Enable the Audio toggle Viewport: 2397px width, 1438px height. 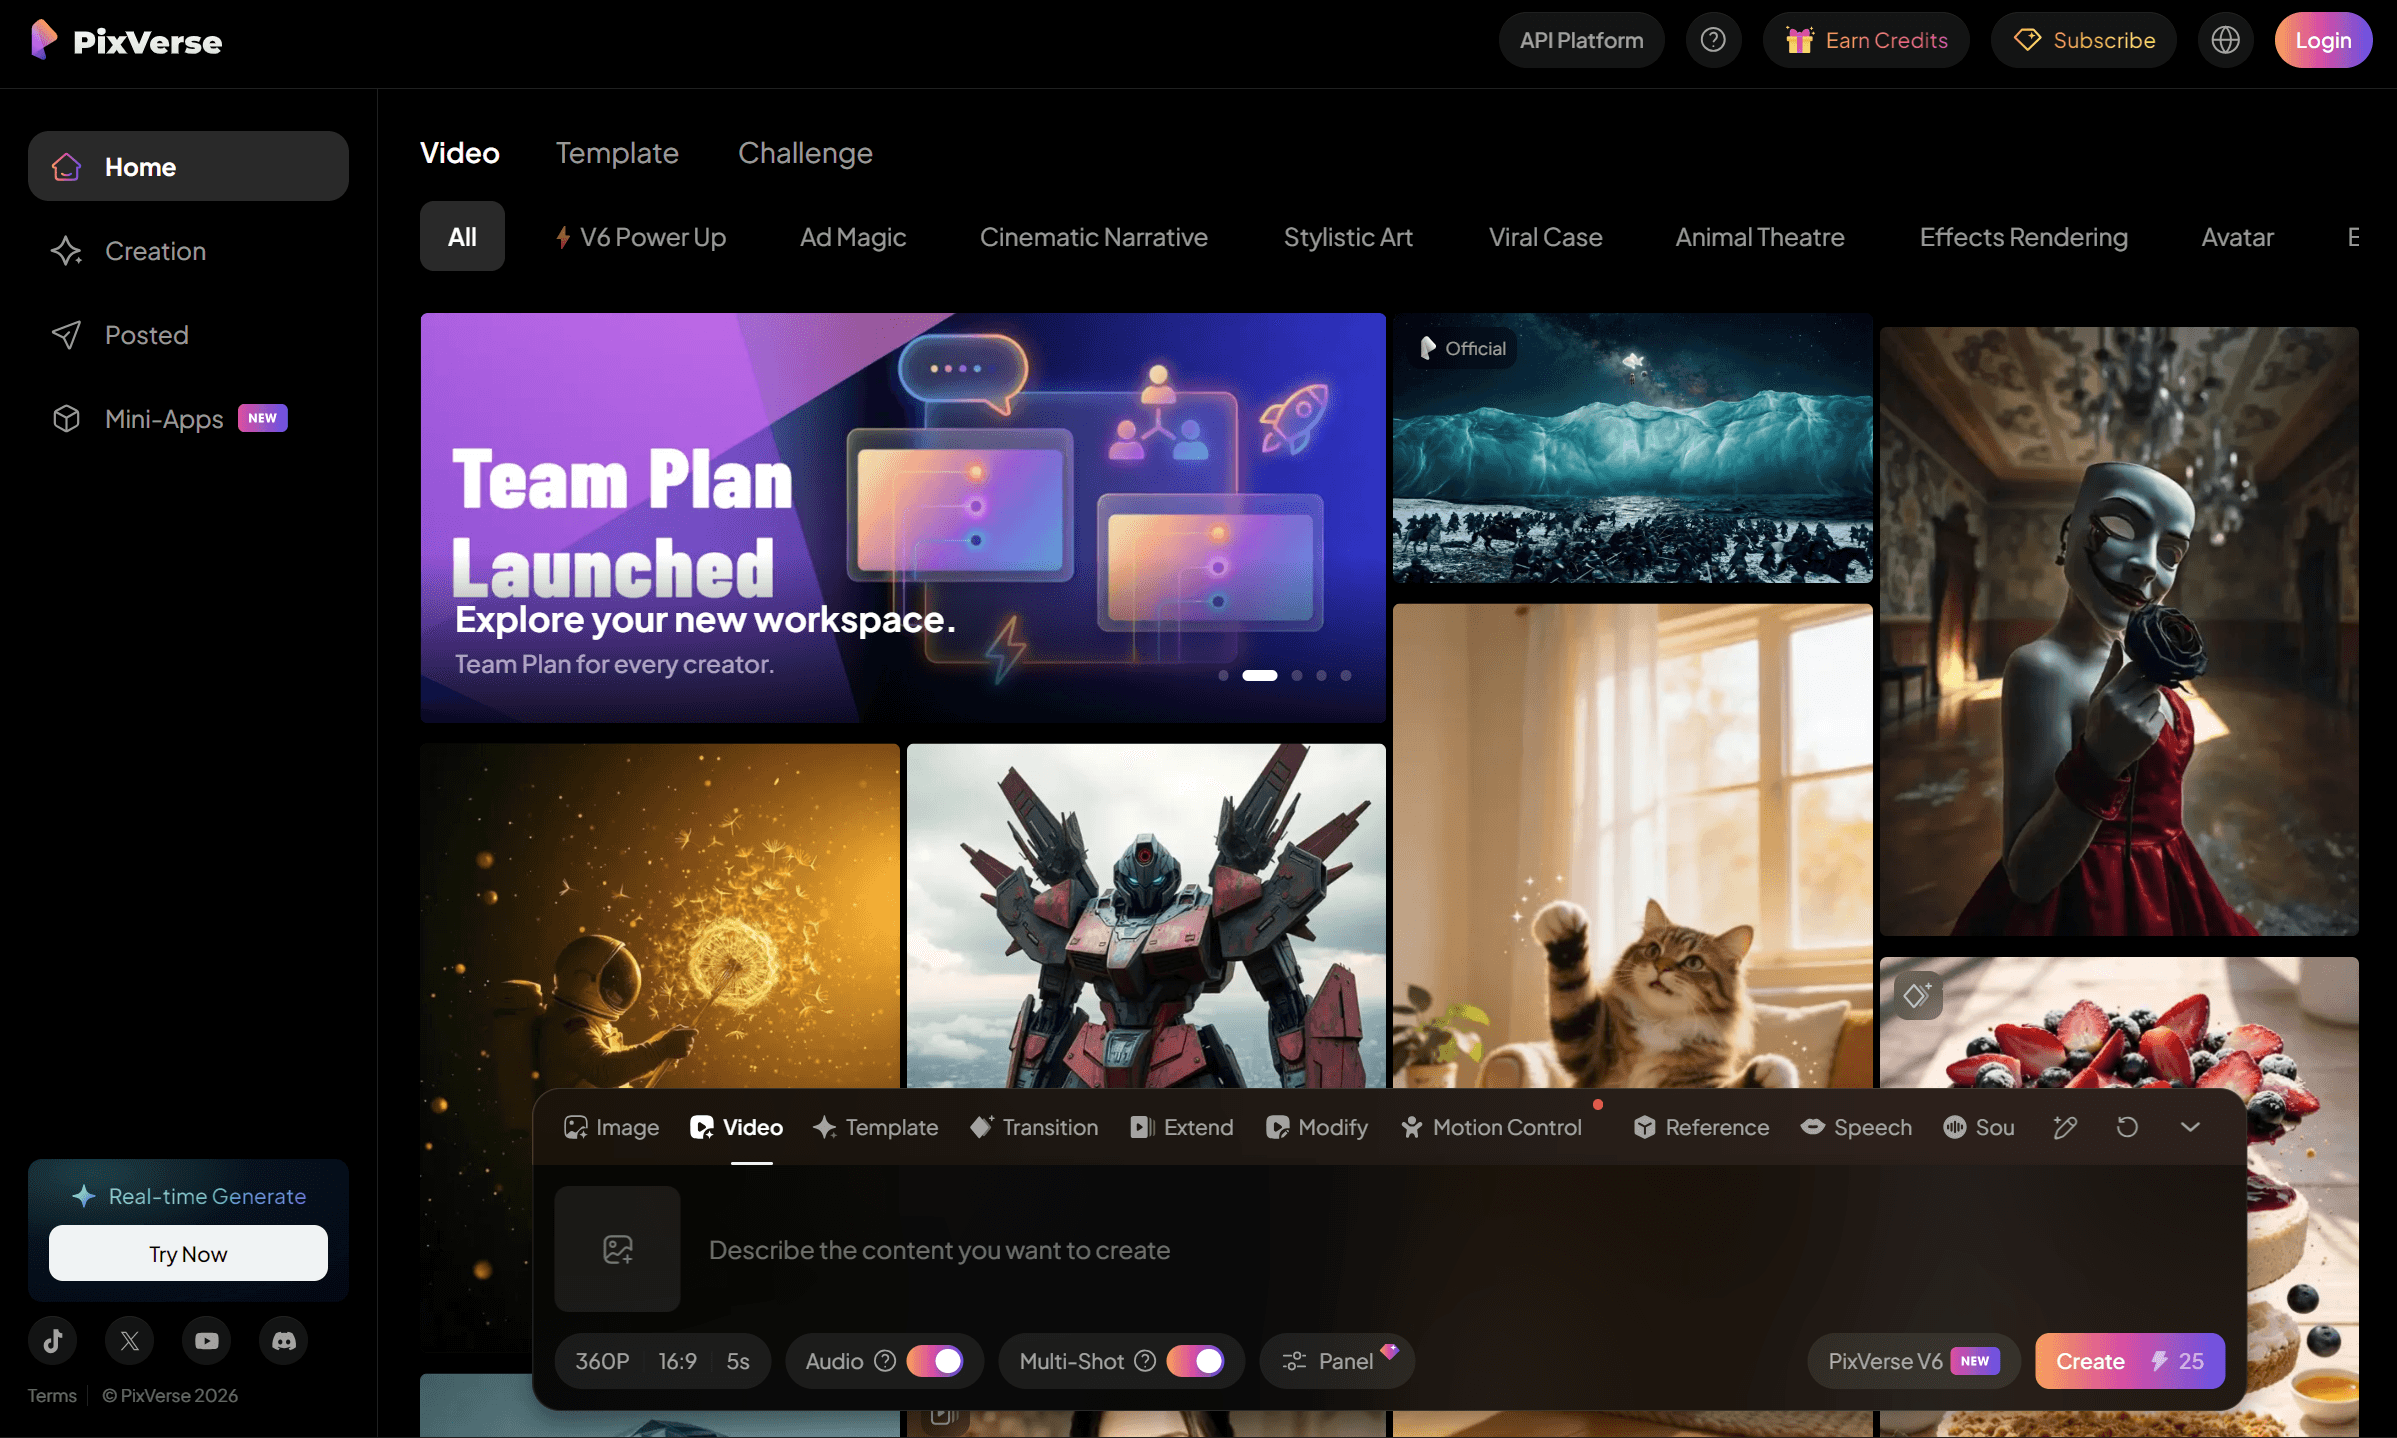[935, 1360]
